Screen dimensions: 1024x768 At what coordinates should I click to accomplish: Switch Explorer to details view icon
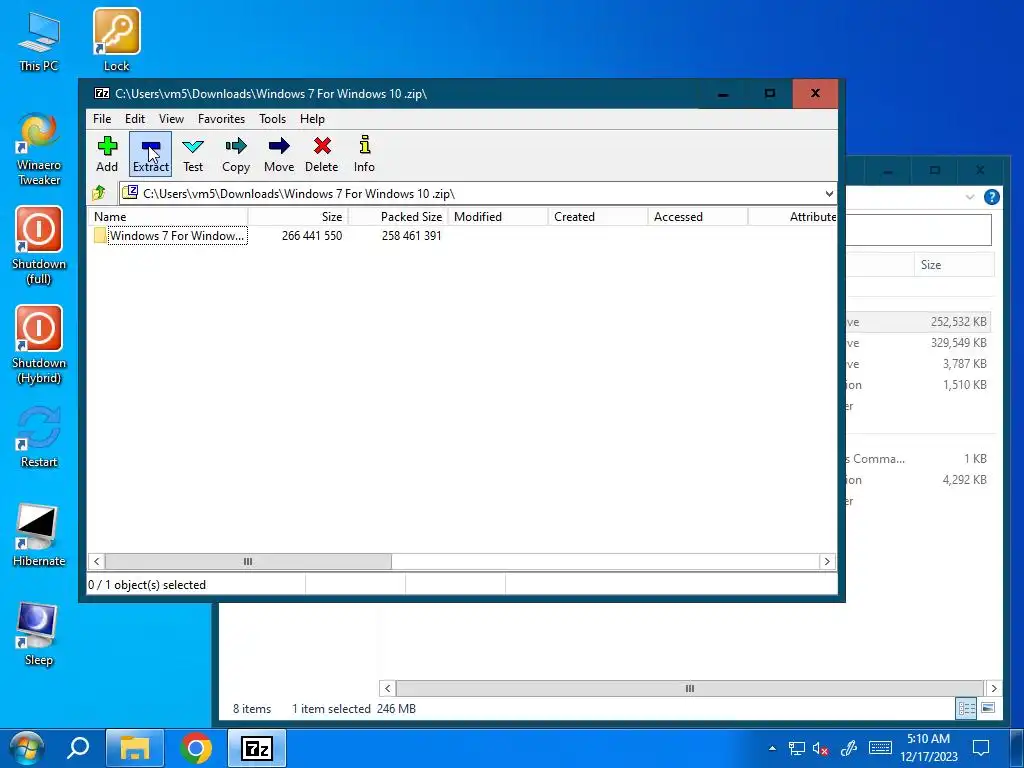pyautogui.click(x=966, y=709)
